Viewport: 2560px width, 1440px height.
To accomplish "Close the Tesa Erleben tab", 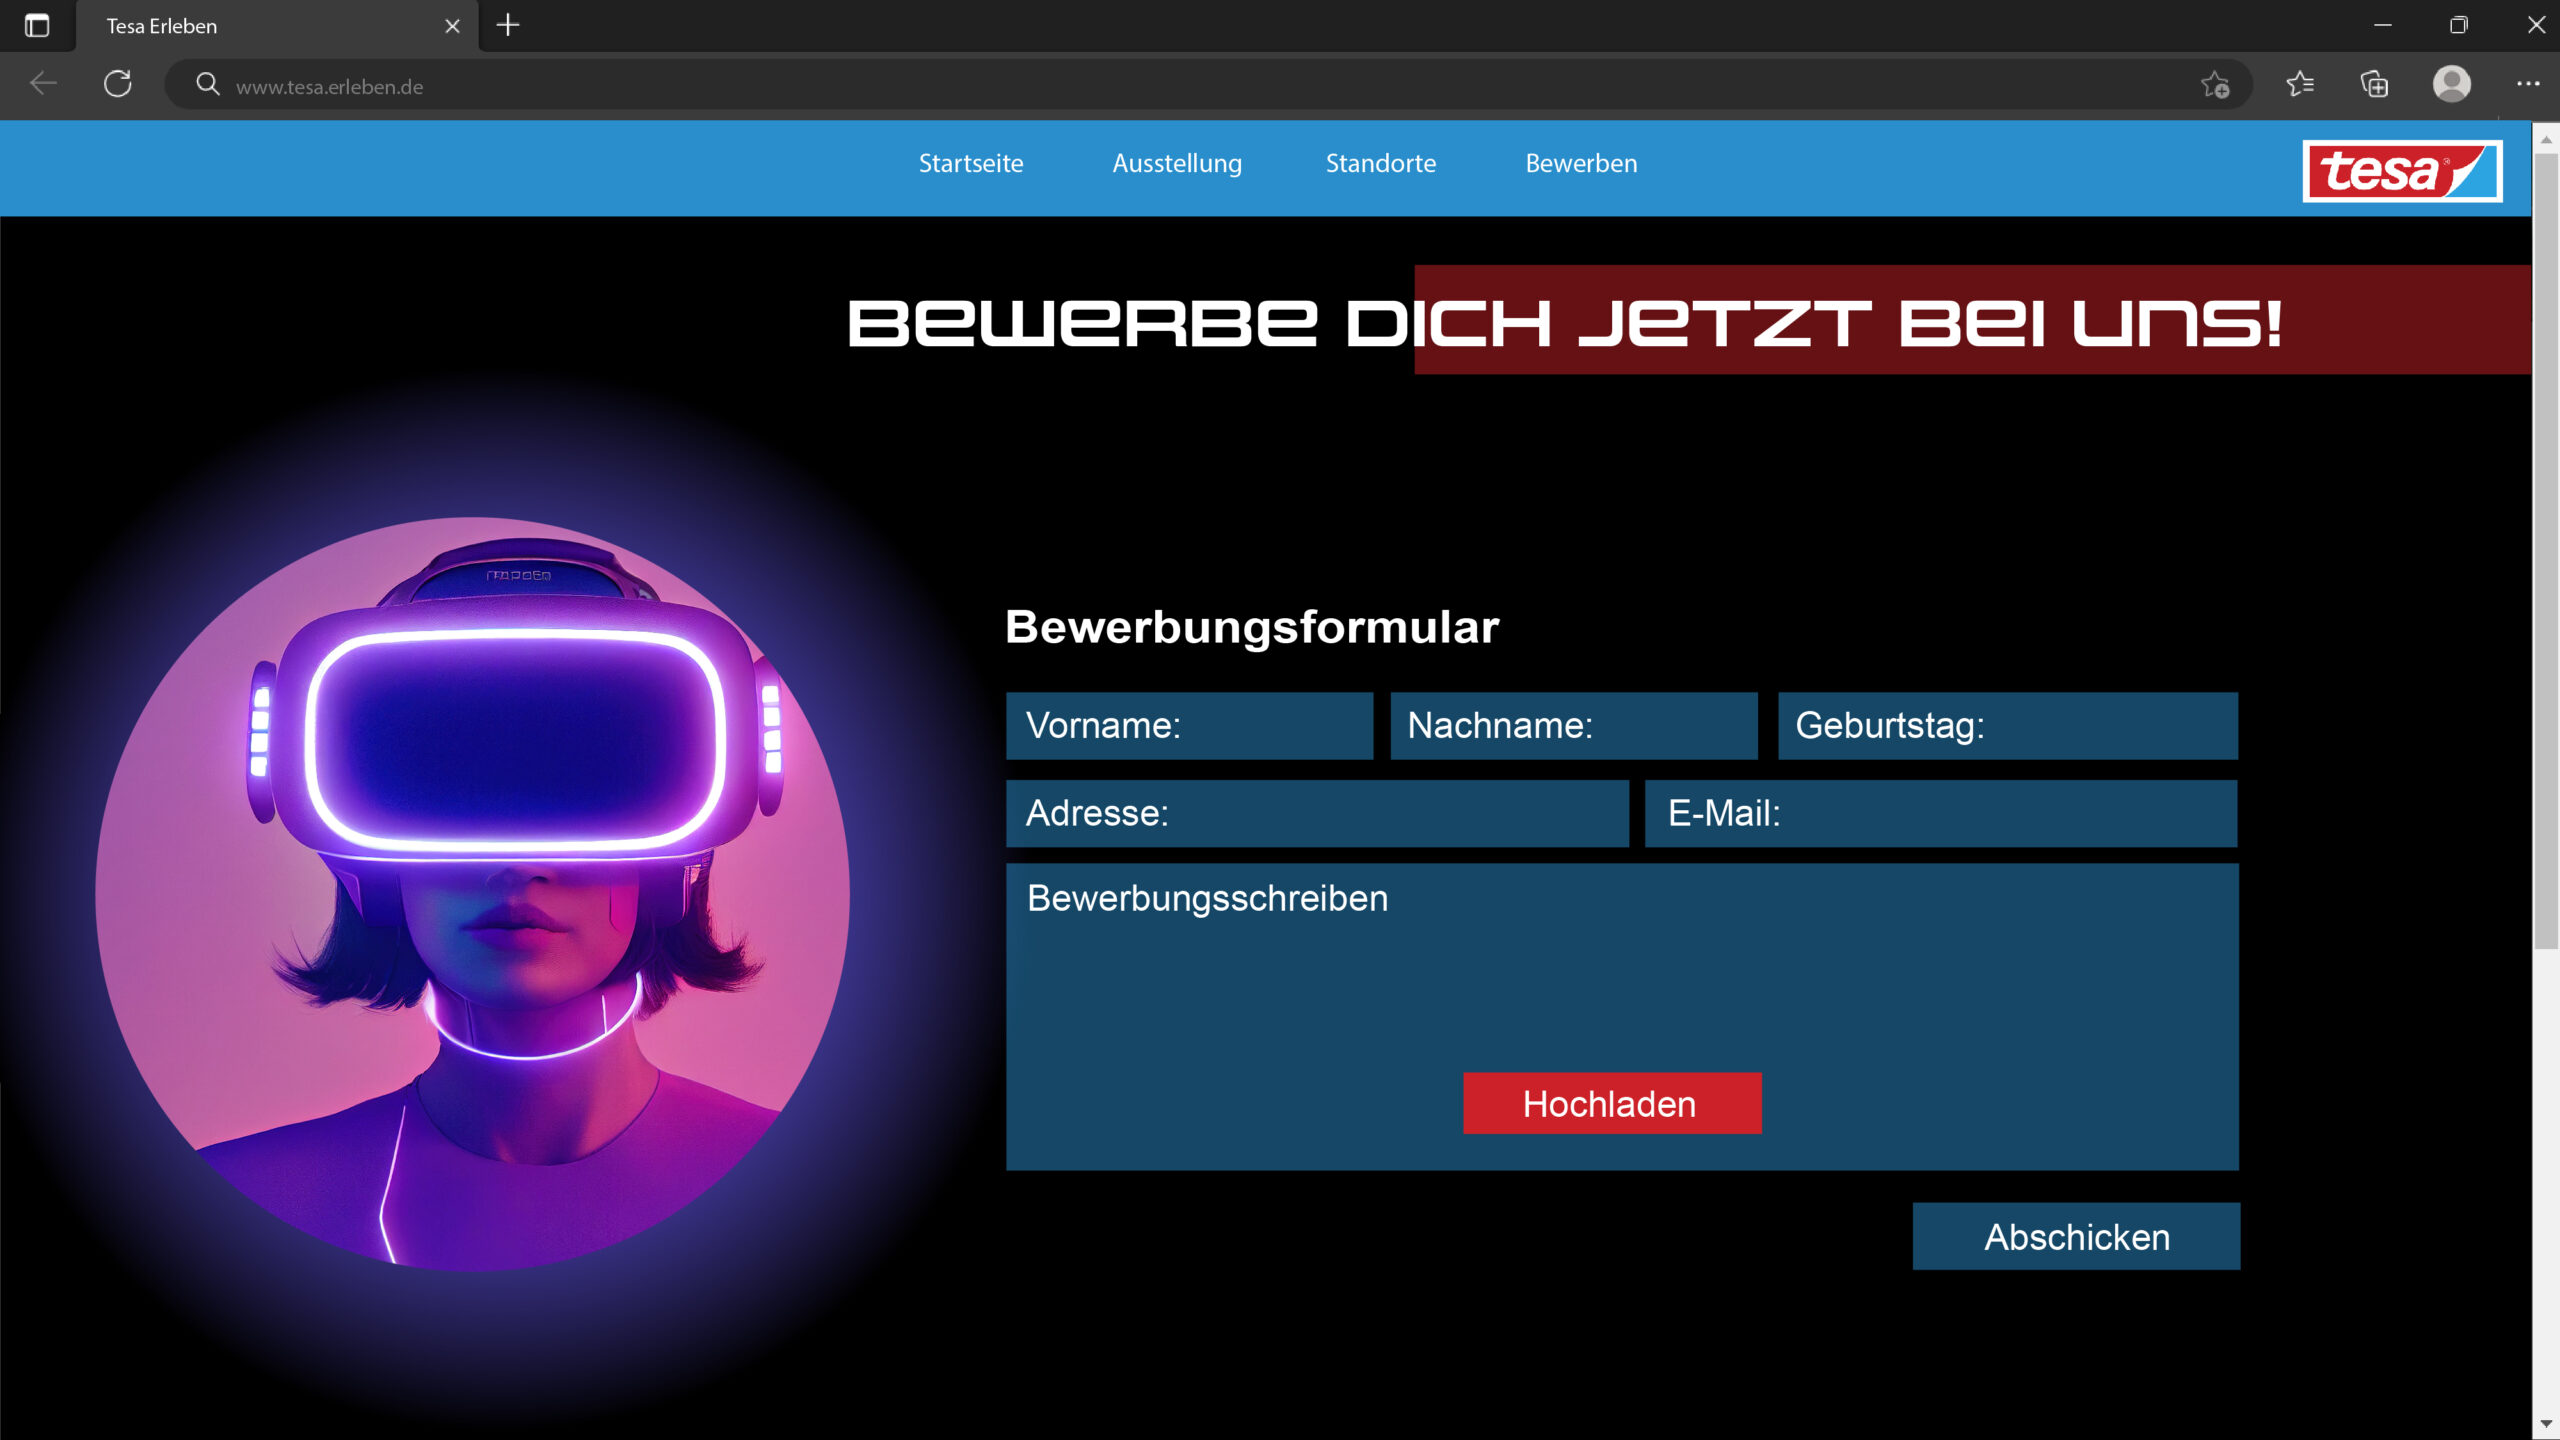I will 452,26.
